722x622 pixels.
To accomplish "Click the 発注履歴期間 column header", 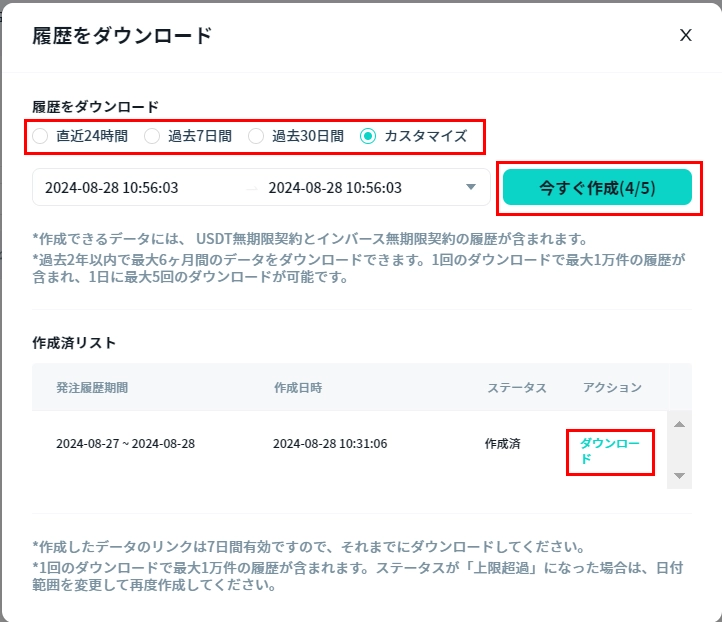I will (x=92, y=388).
